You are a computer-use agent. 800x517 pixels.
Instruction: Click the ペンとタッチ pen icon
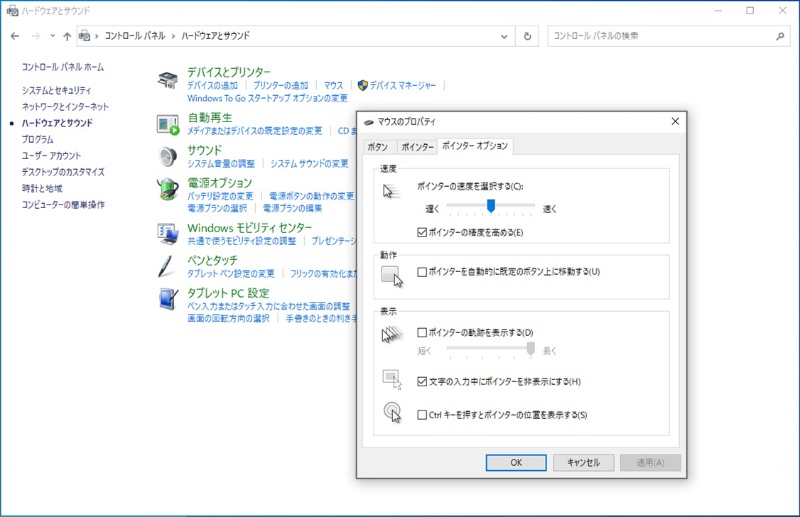pyautogui.click(x=168, y=267)
